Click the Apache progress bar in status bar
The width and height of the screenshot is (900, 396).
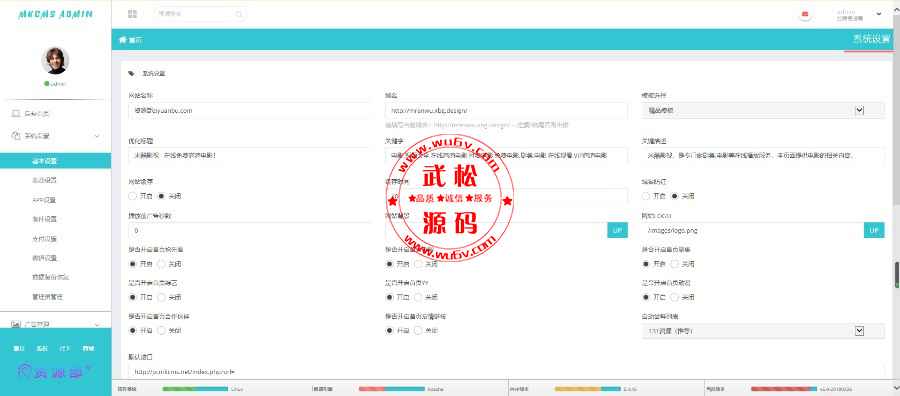[x=391, y=389]
